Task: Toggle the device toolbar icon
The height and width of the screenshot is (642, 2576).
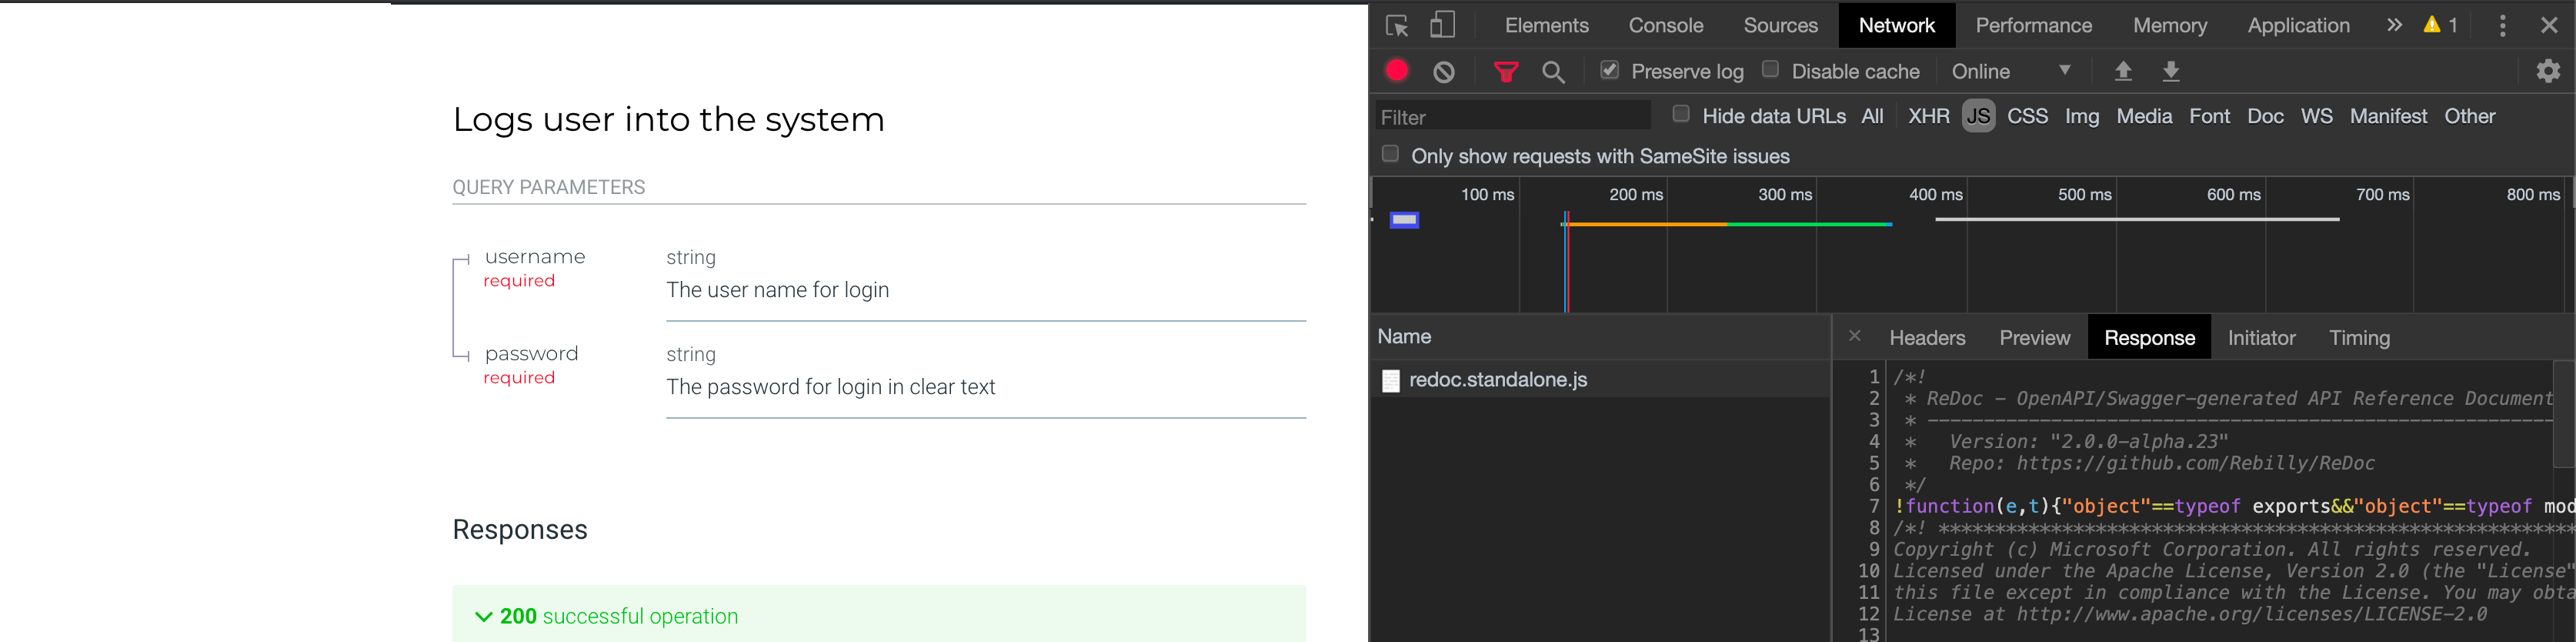Action: click(1442, 25)
